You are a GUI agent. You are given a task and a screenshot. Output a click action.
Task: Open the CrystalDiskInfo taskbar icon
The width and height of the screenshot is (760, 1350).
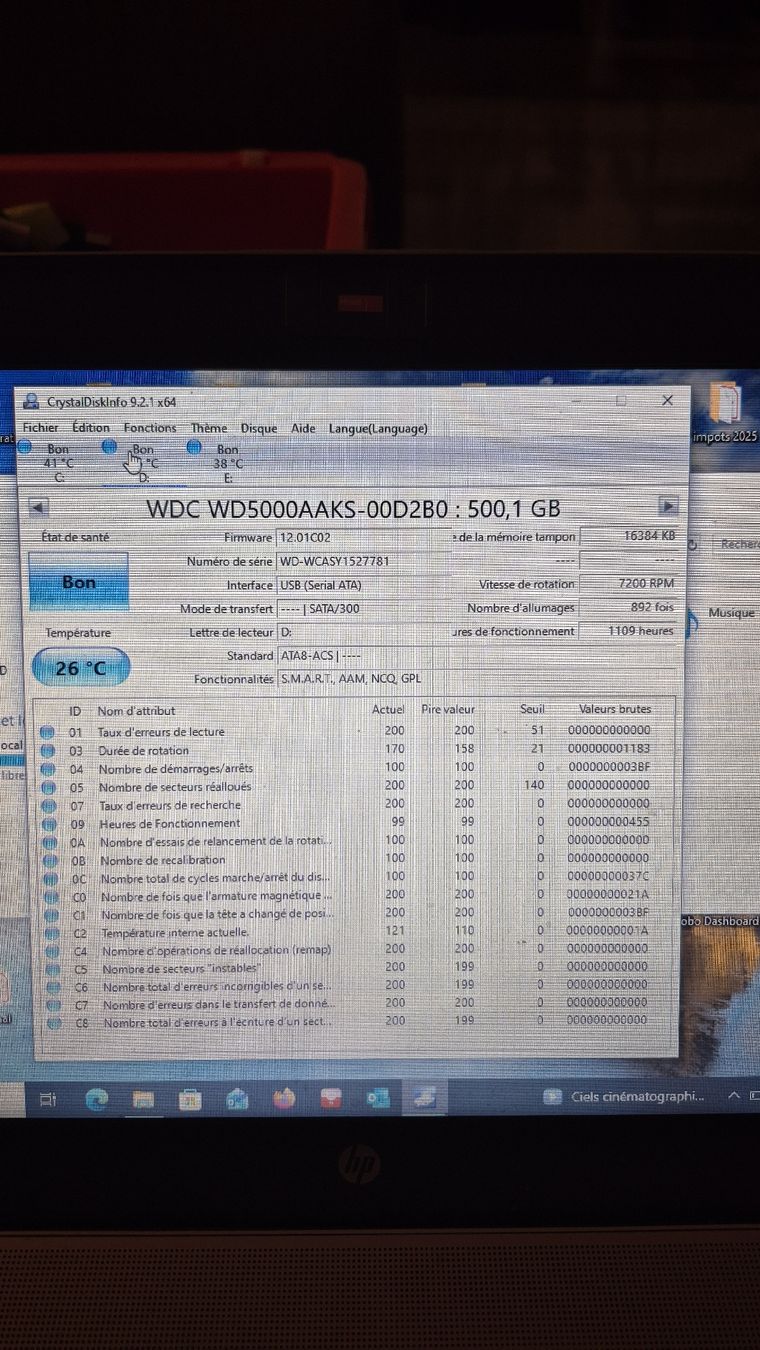click(x=424, y=1098)
